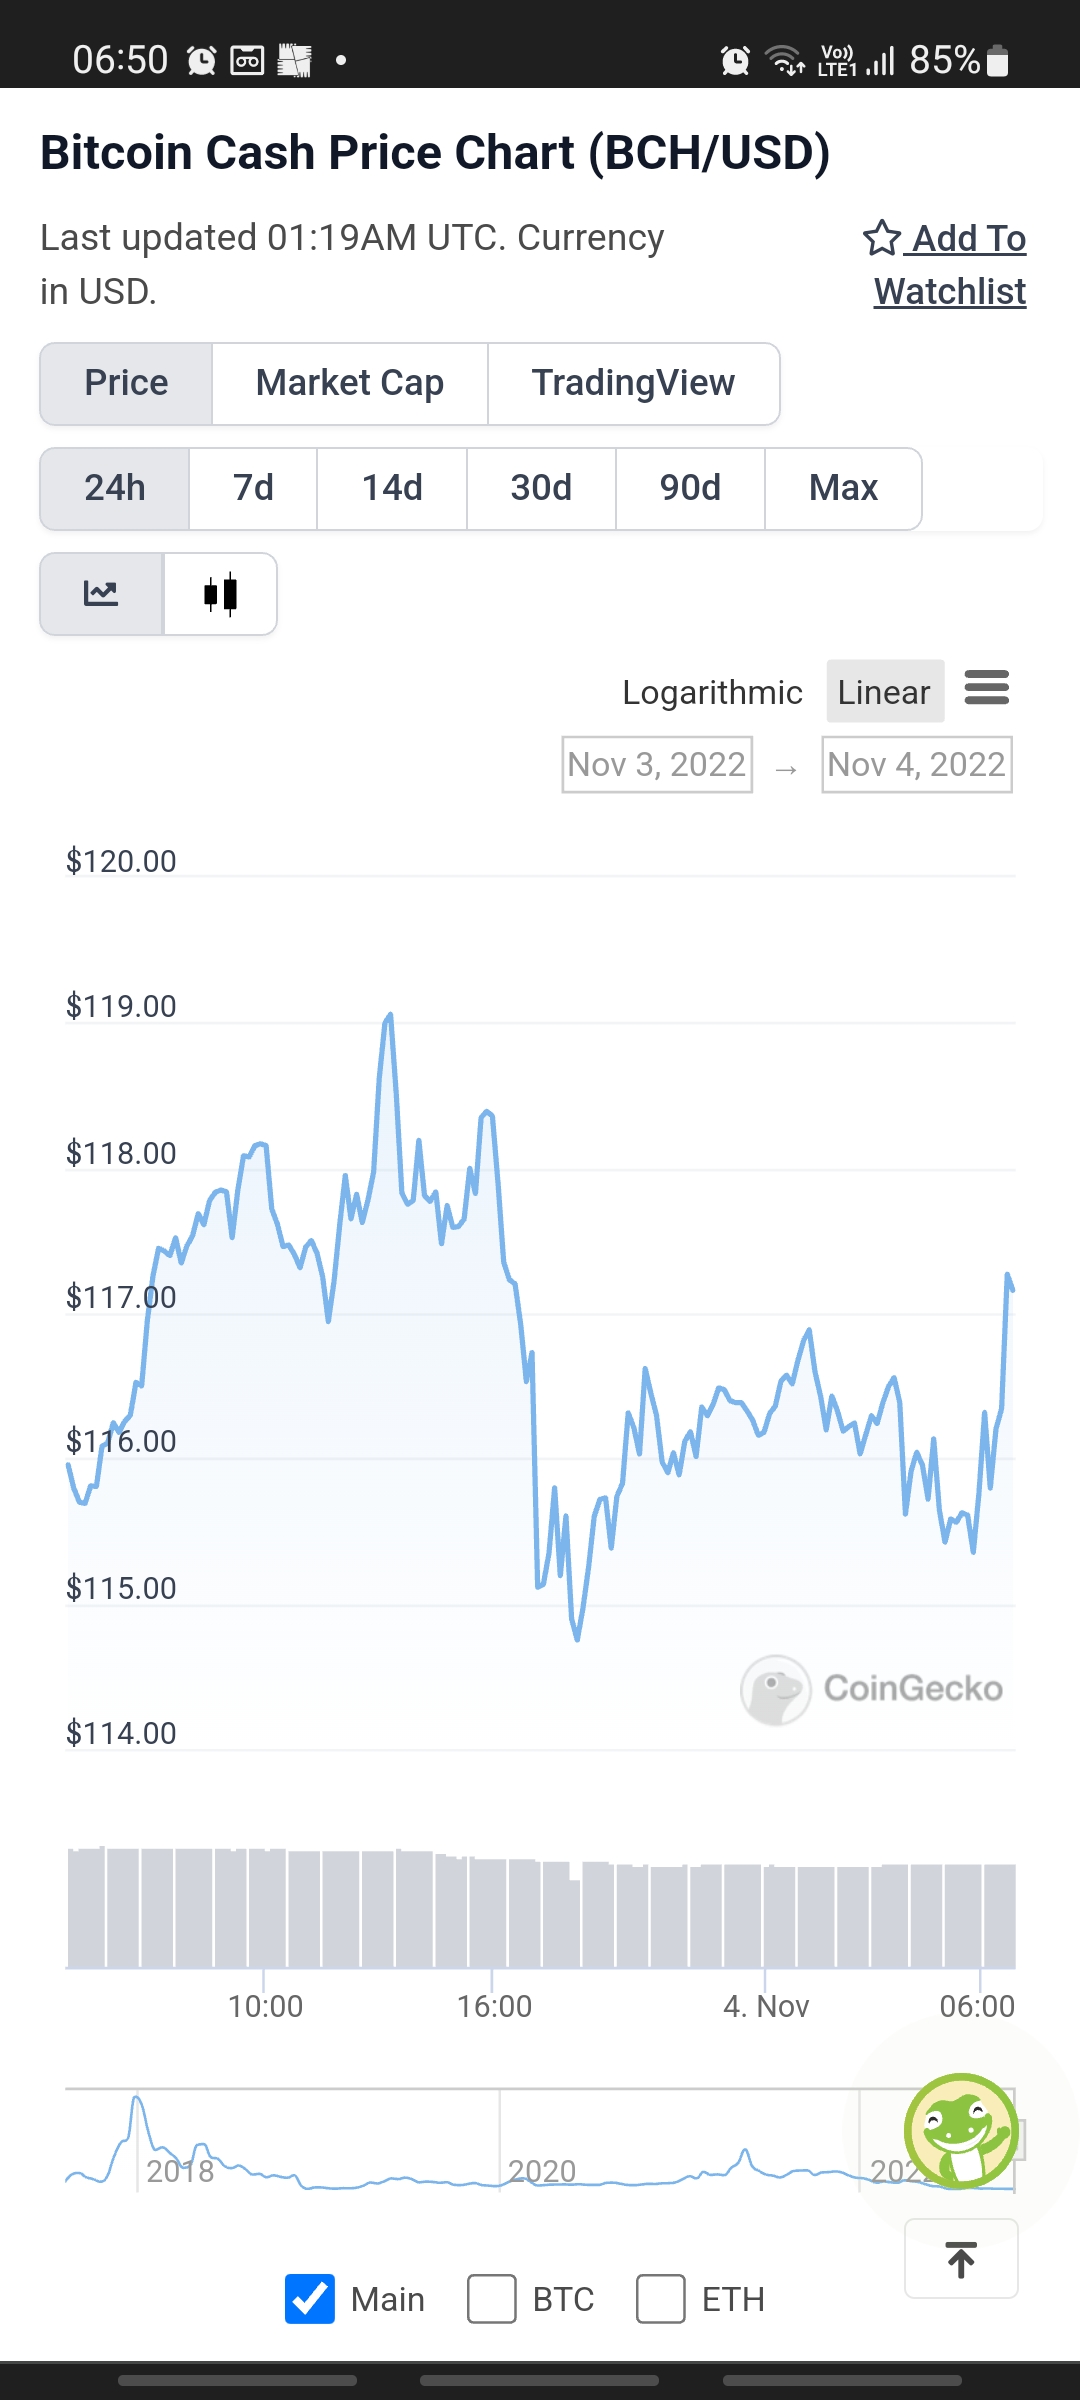This screenshot has width=1080, height=2400.
Task: Uncheck the Main checkbox
Action: (x=310, y=2299)
